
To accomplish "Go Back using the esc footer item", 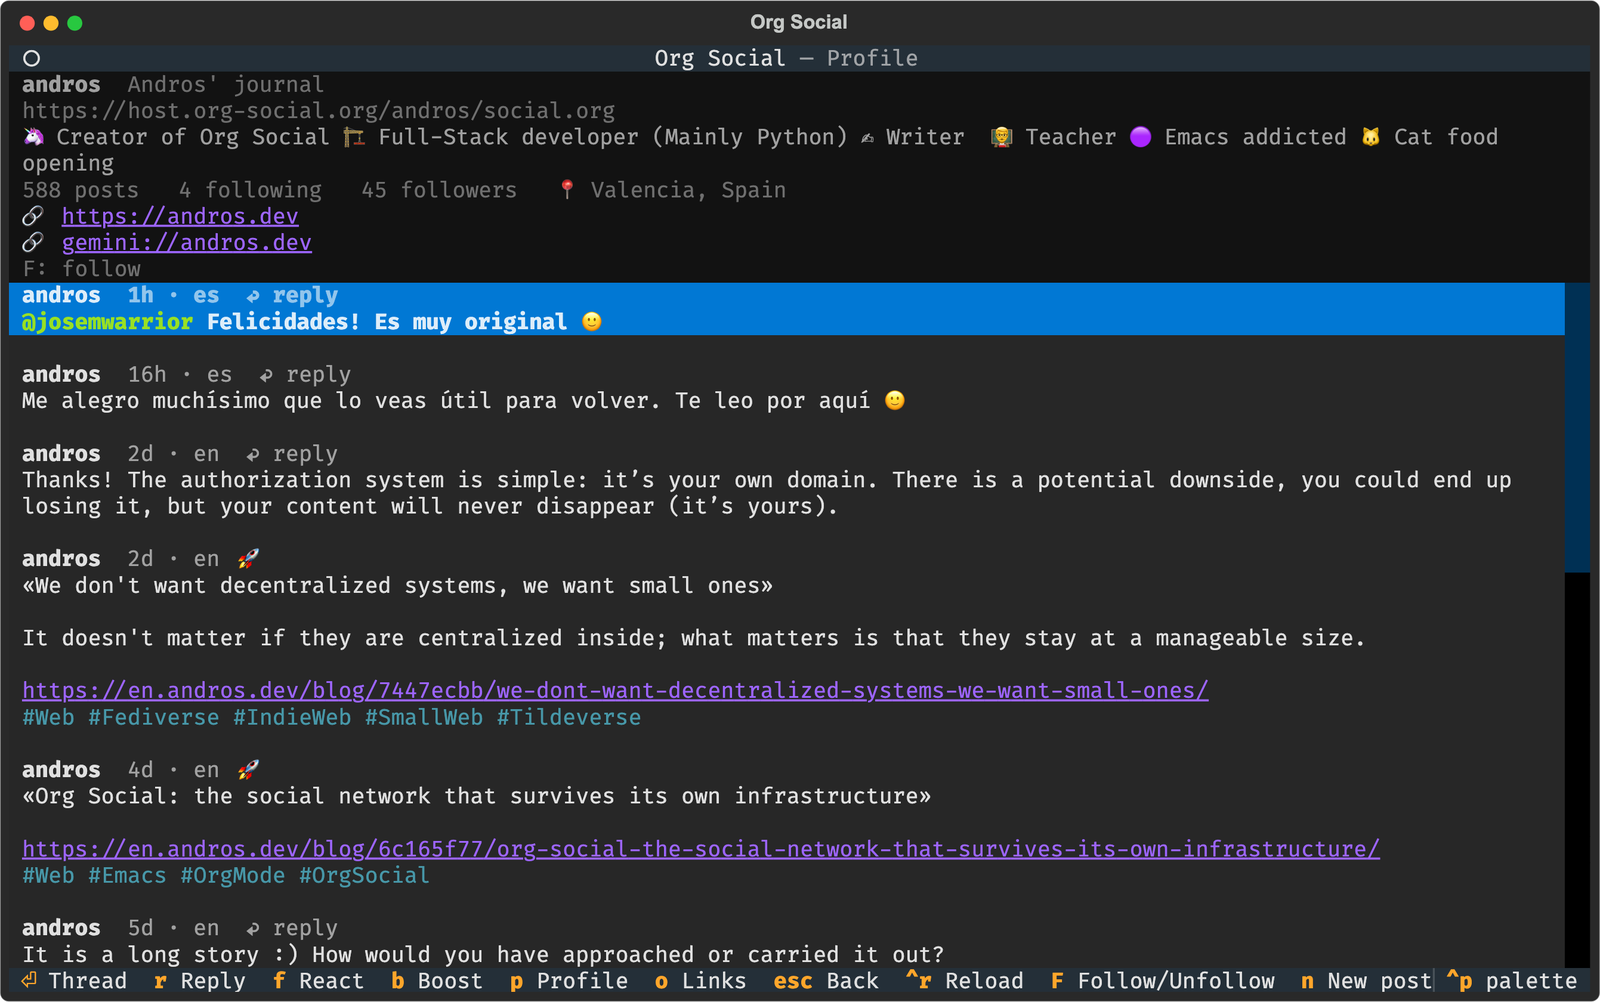I will click(826, 981).
